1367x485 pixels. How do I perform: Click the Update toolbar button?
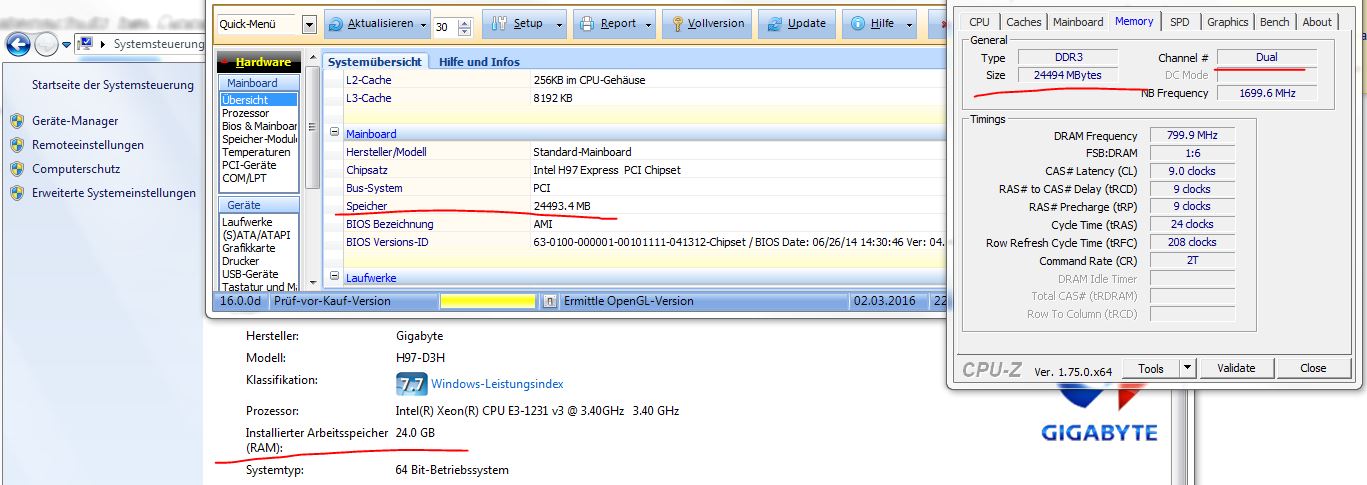(797, 24)
